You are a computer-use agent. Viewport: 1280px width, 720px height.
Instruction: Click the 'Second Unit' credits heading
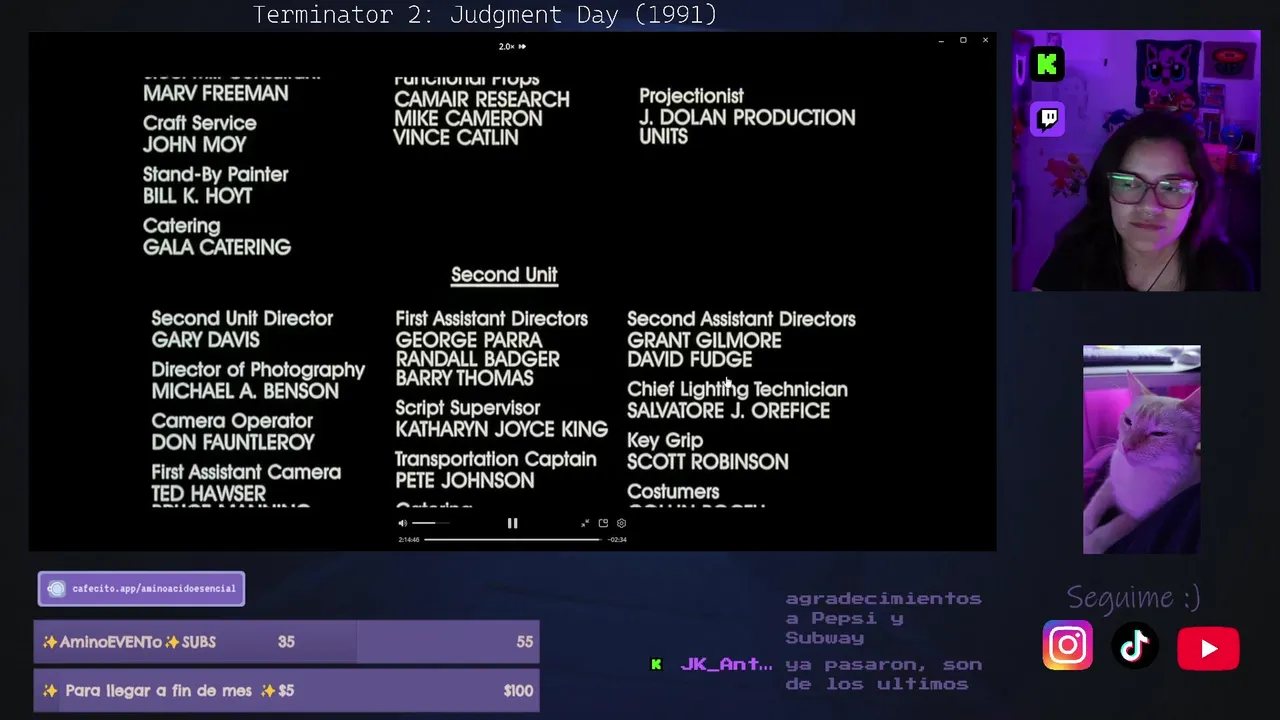pos(504,274)
